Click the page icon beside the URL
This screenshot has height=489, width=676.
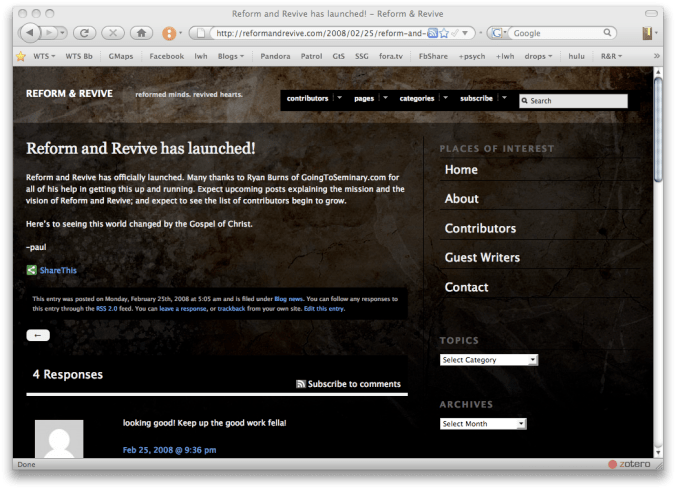click(x=200, y=33)
